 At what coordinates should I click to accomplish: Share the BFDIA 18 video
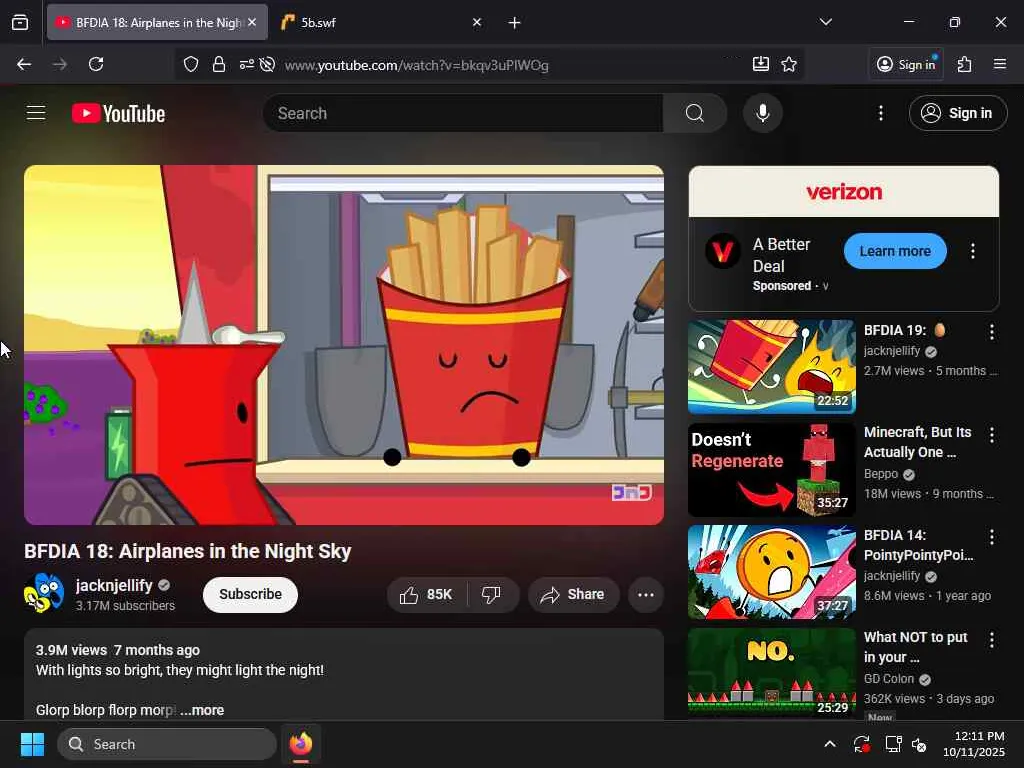[x=573, y=594]
